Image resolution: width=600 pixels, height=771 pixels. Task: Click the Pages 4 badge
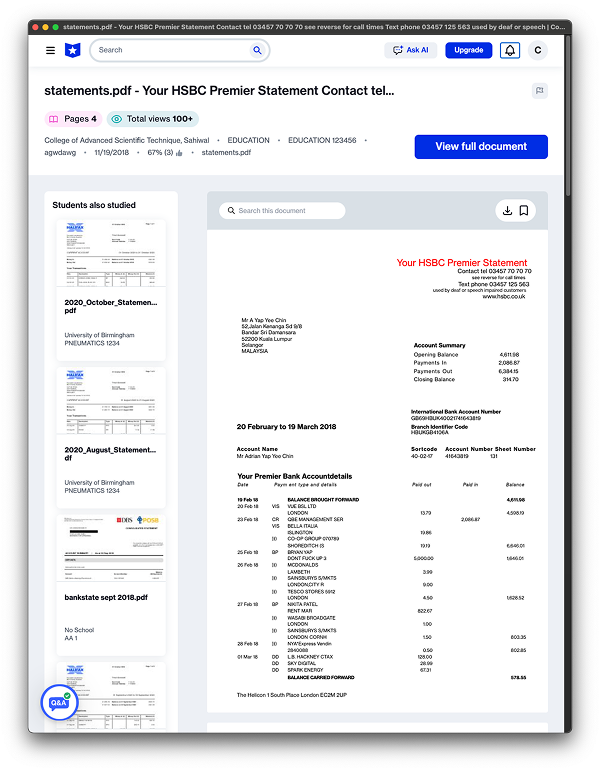coord(73,119)
